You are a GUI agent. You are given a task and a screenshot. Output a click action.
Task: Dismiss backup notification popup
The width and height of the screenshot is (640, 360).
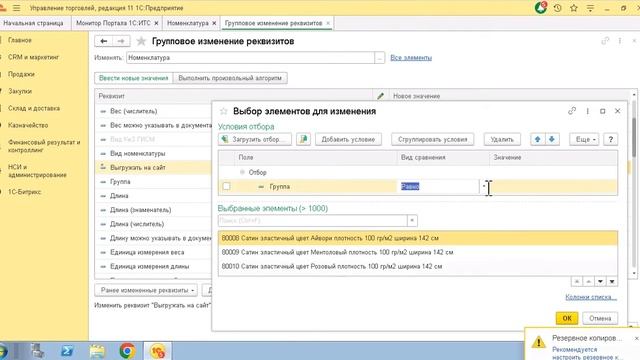(x=636, y=338)
